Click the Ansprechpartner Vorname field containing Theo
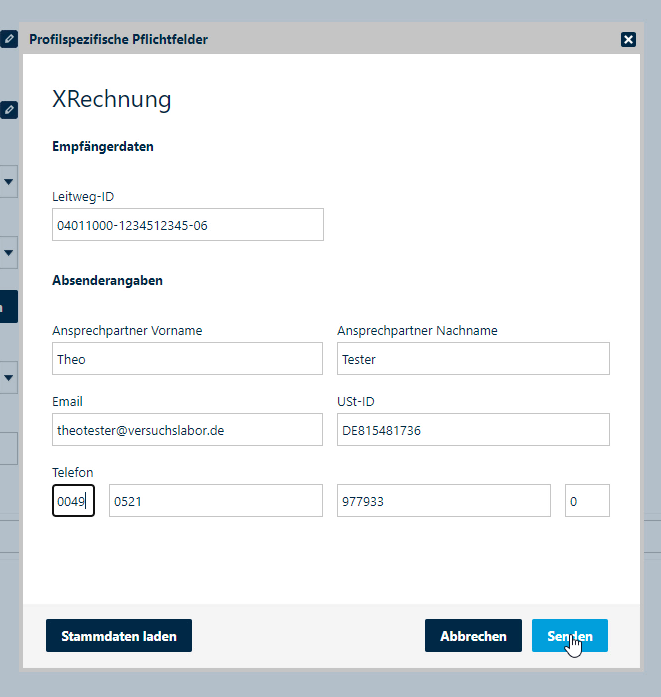Screen dimensions: 661x697 pos(187,359)
